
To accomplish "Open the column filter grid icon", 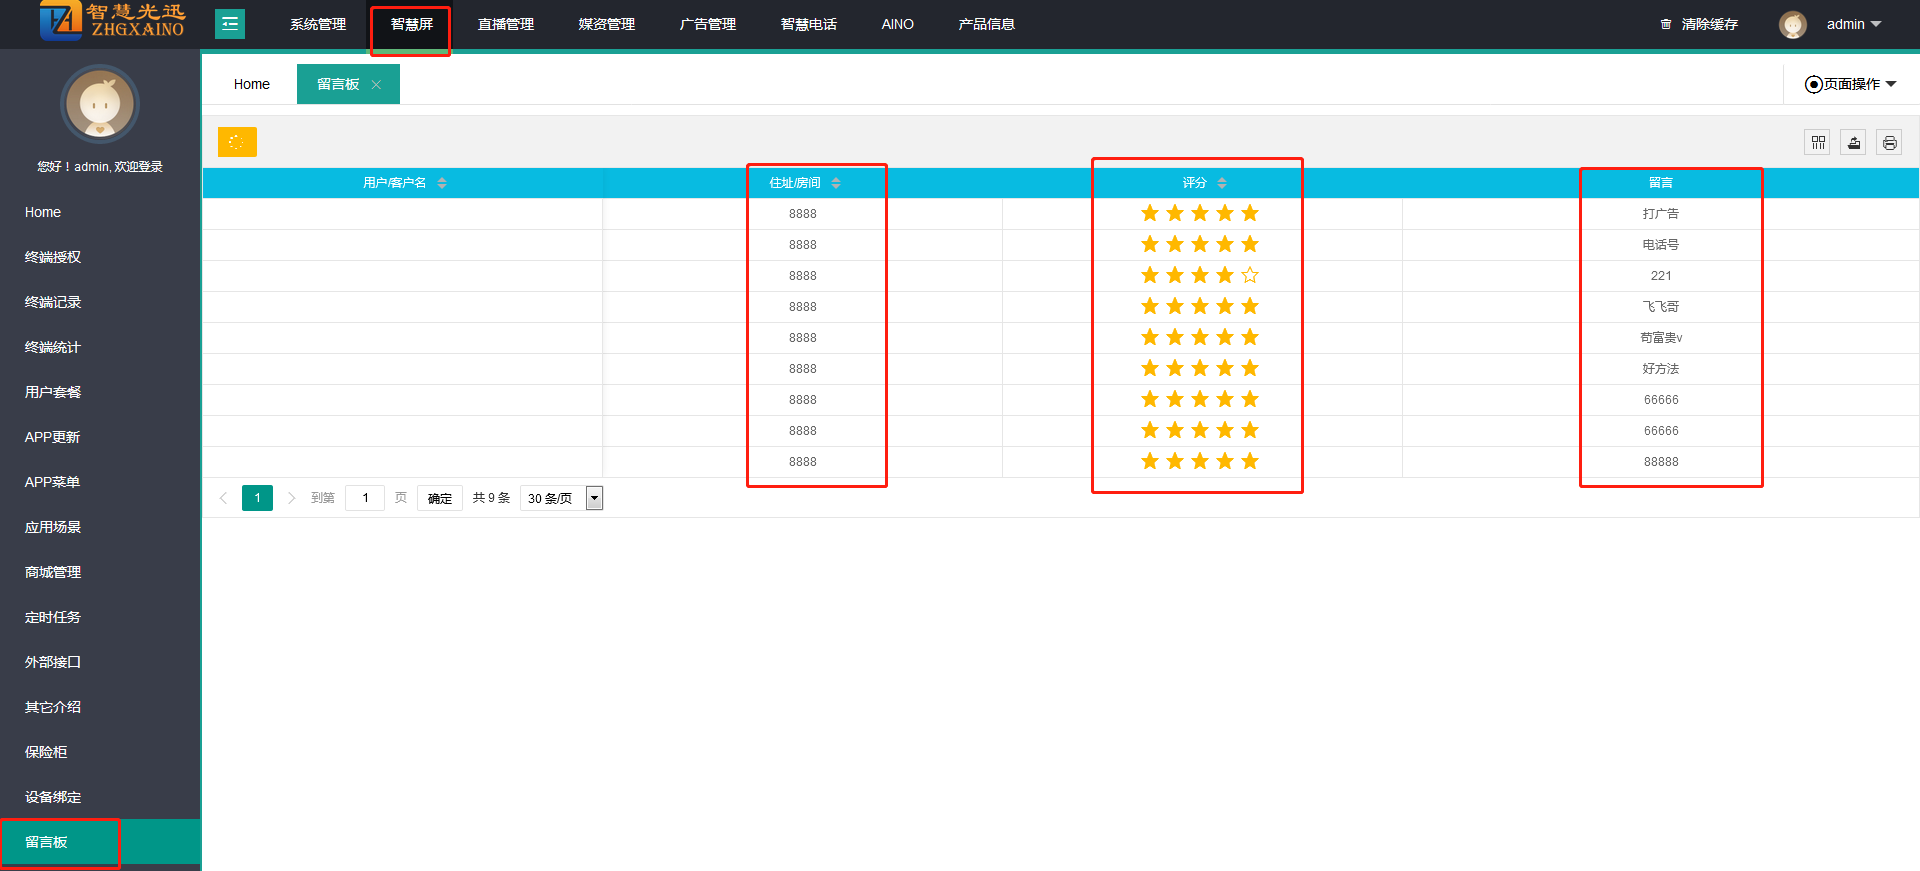I will pos(1818,143).
